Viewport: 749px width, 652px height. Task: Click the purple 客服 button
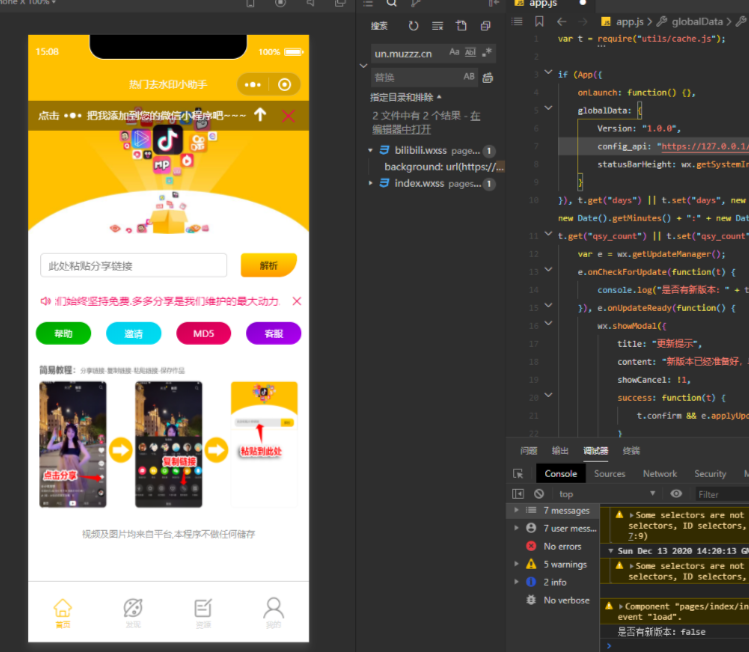pos(274,333)
